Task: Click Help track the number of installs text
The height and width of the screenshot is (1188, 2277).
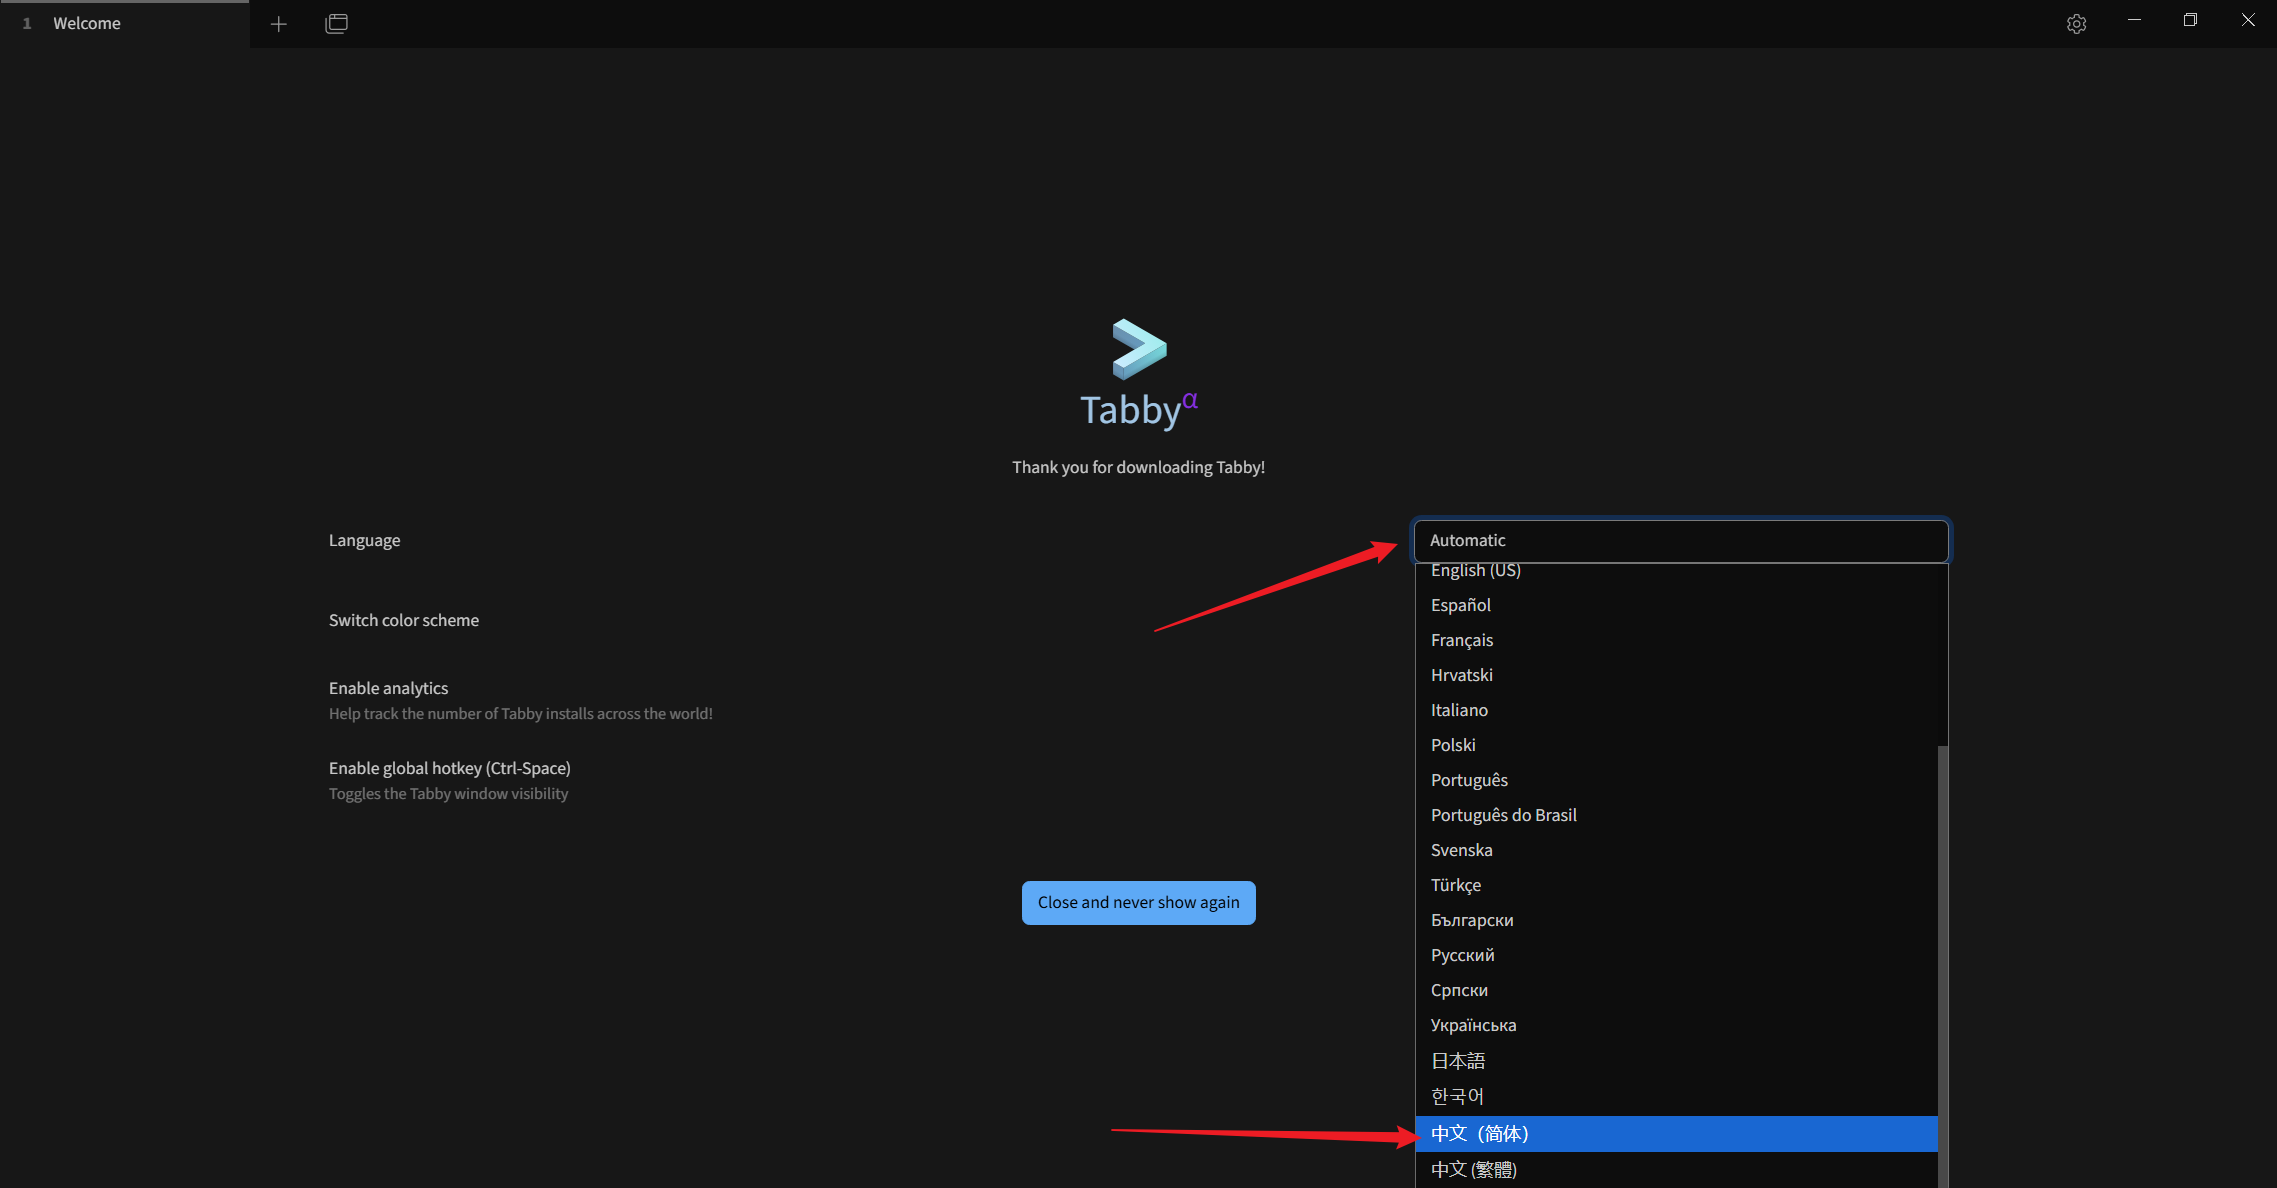Action: (521, 714)
